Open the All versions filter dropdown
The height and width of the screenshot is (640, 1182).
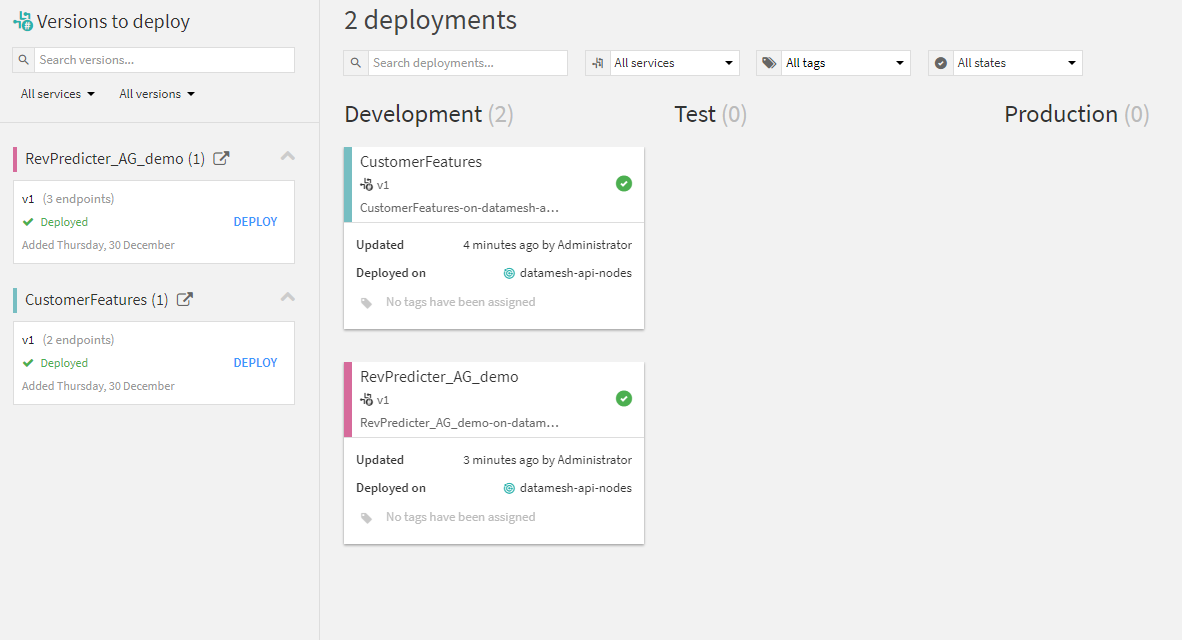(157, 94)
